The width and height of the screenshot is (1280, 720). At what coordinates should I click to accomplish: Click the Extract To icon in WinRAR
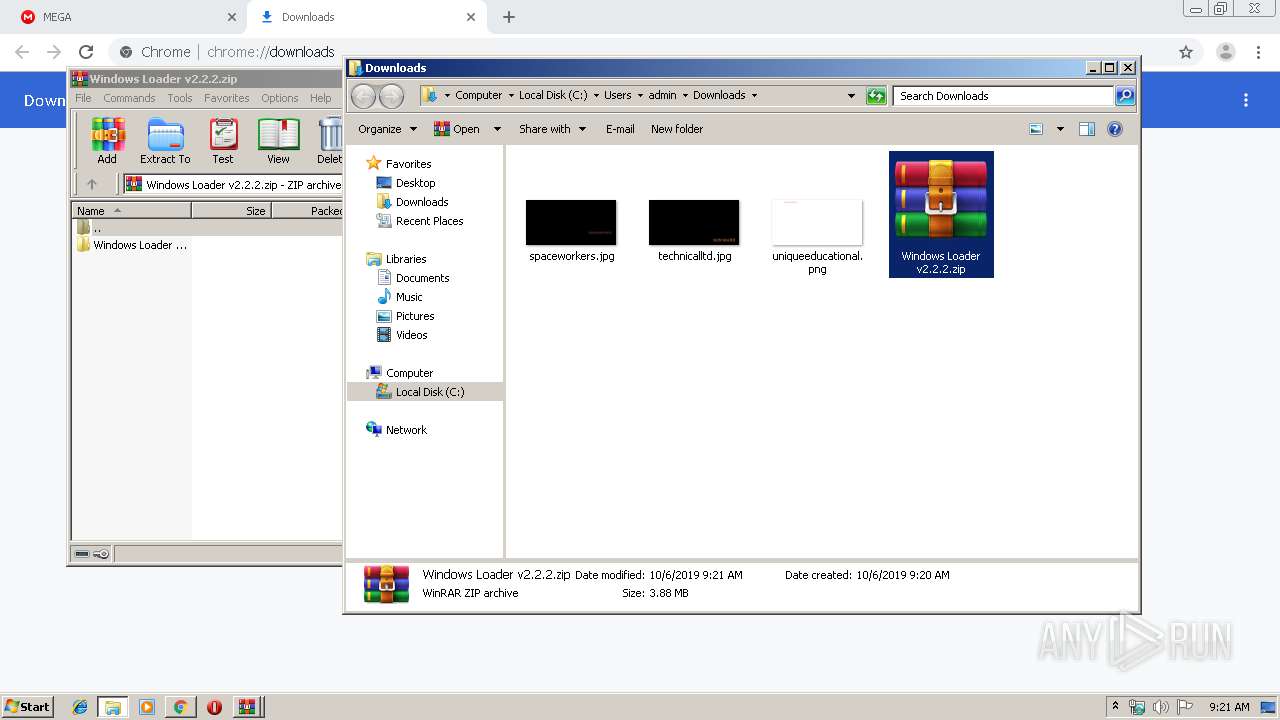coord(165,141)
